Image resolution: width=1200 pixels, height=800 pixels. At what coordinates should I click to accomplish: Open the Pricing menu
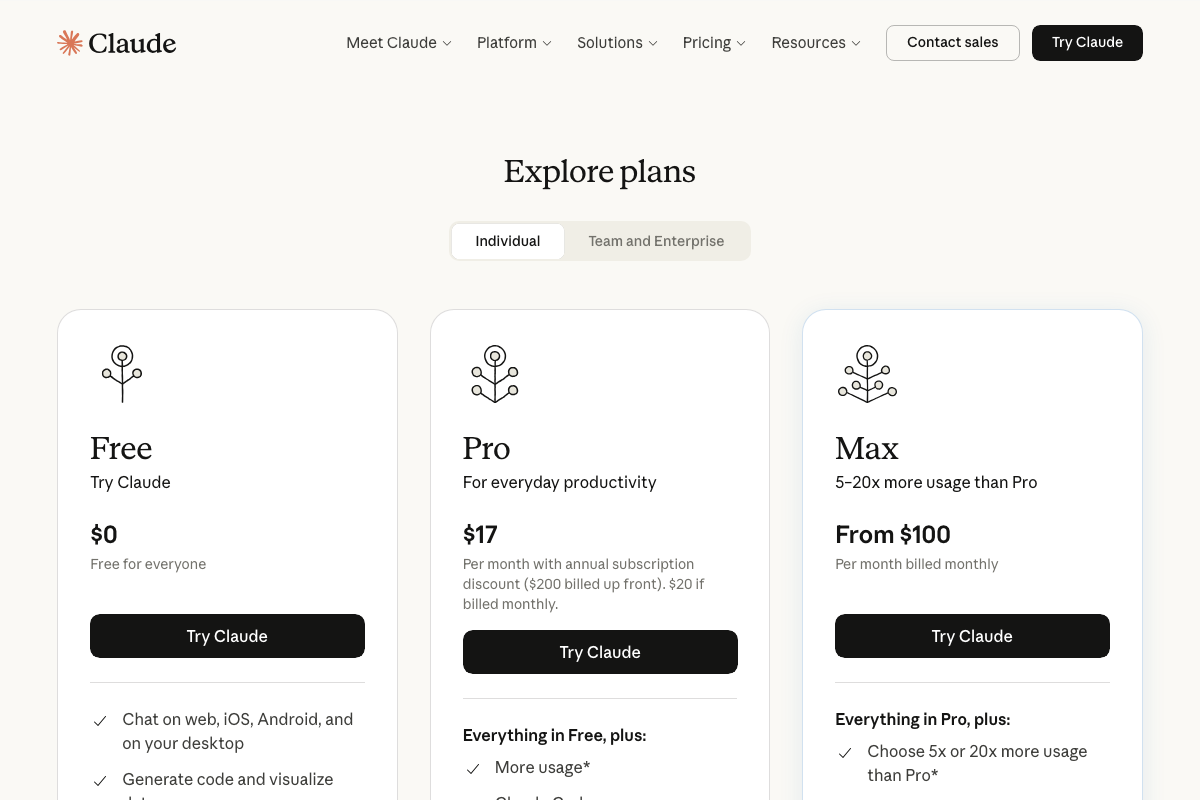click(x=713, y=42)
